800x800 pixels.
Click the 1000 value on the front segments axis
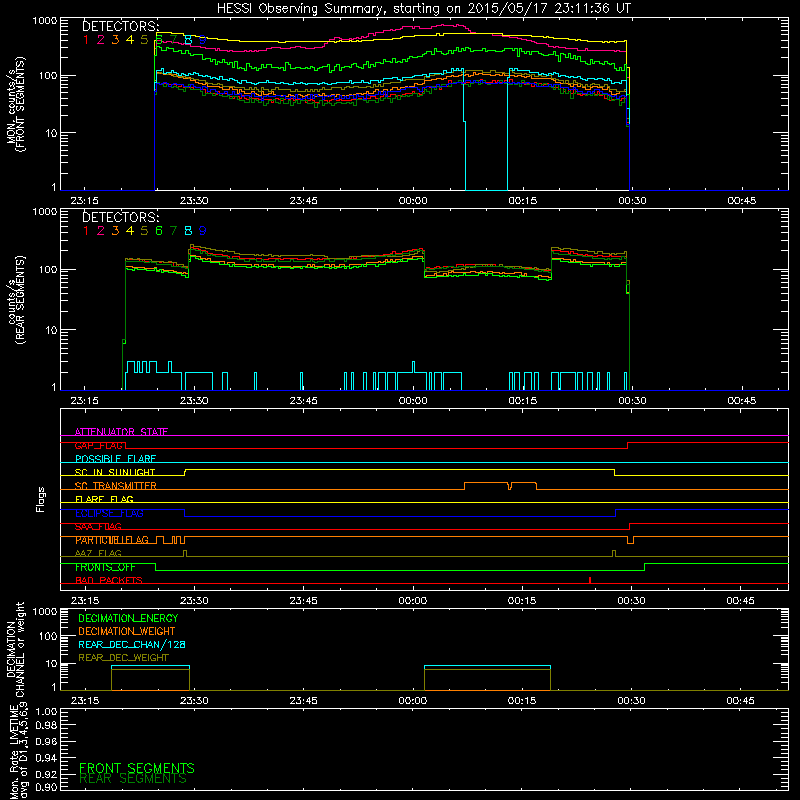tap(45, 21)
